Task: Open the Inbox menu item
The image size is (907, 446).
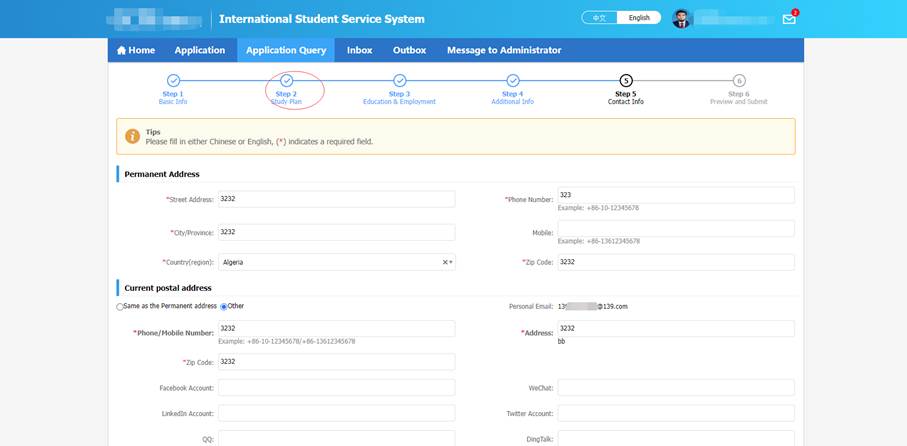Action: point(359,50)
